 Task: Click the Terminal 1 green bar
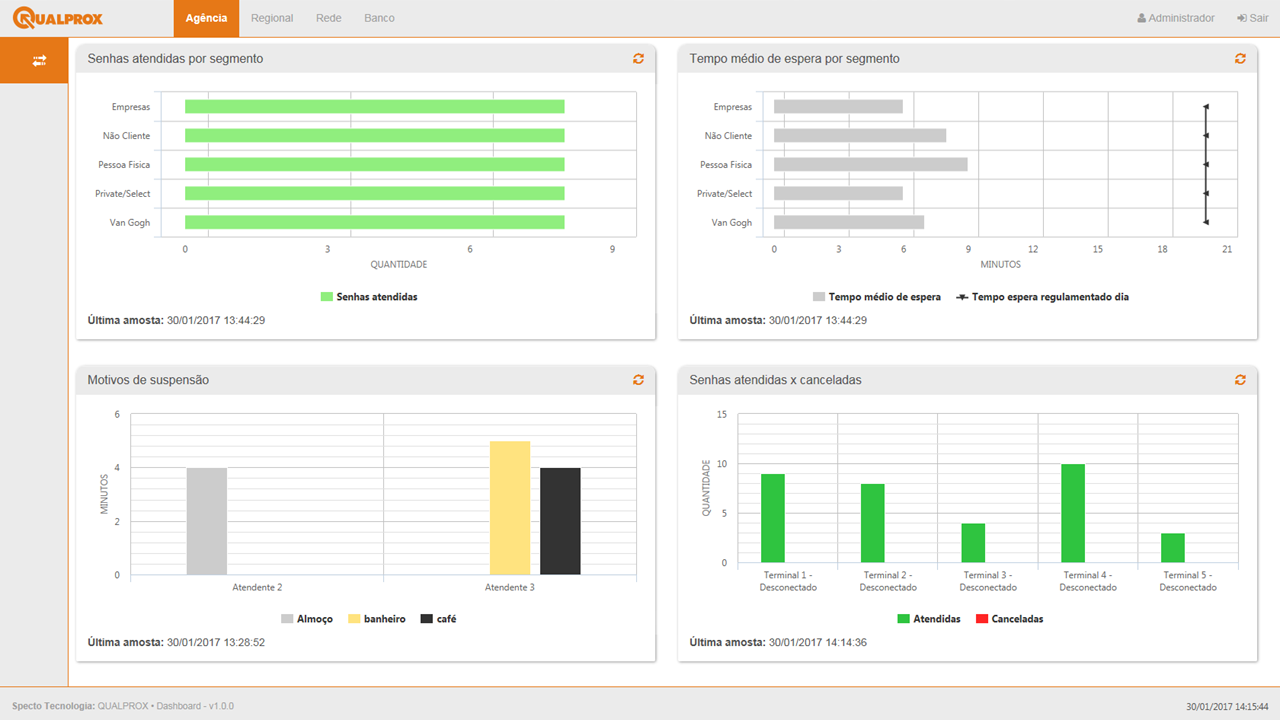point(773,518)
